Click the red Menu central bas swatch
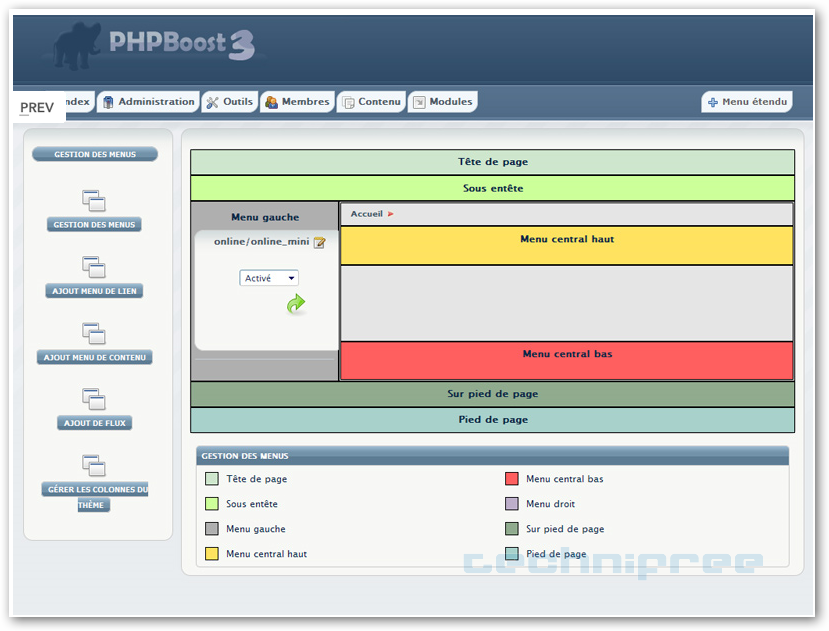 (x=511, y=479)
